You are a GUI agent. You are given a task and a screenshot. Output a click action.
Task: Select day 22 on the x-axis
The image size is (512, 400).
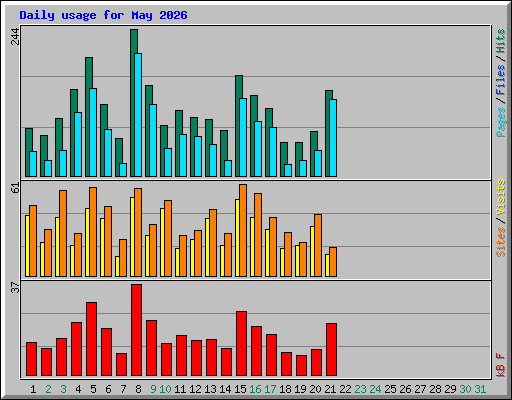click(345, 389)
